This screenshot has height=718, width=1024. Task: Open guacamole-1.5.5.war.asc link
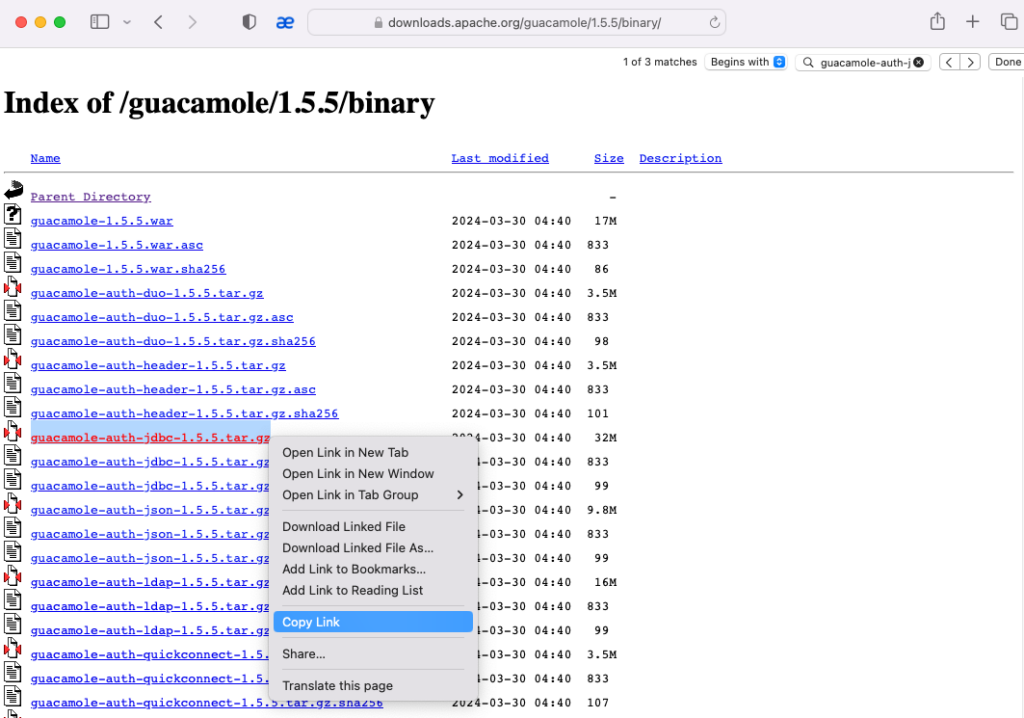point(116,245)
